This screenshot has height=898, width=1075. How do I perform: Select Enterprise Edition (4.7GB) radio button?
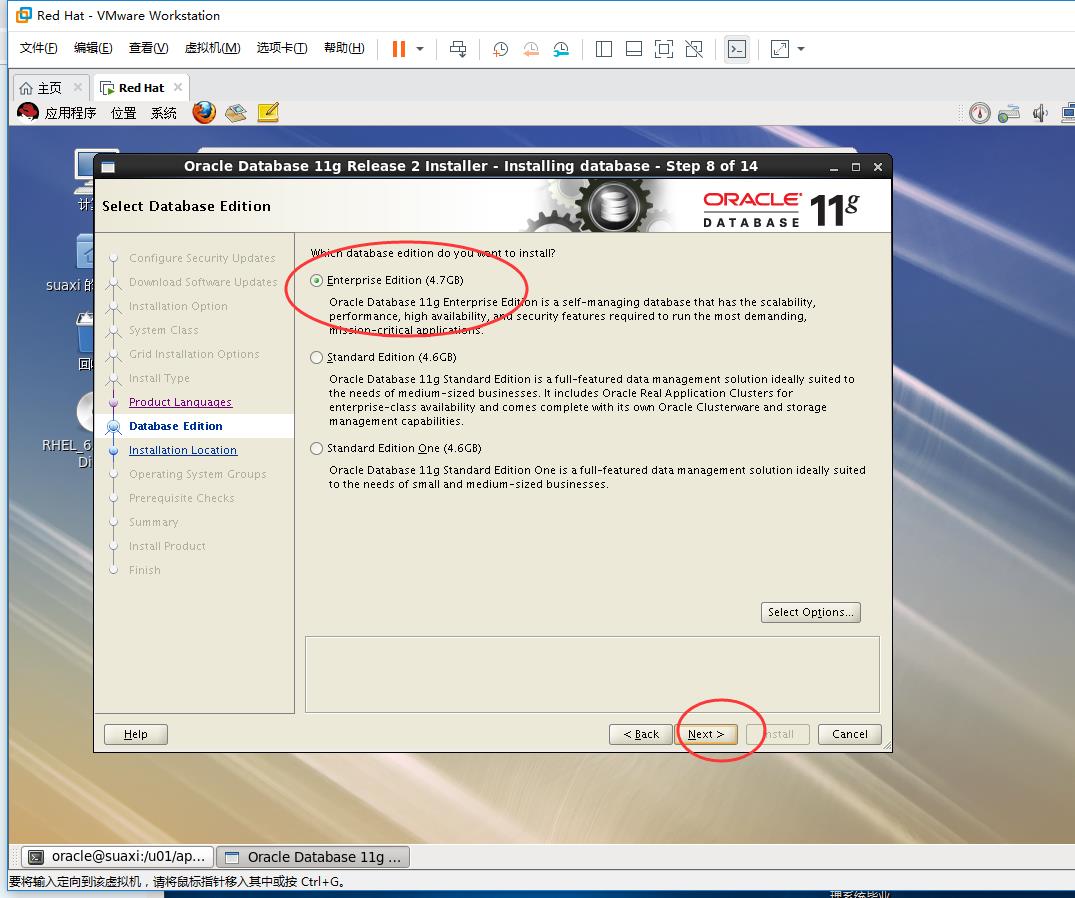pyautogui.click(x=316, y=280)
